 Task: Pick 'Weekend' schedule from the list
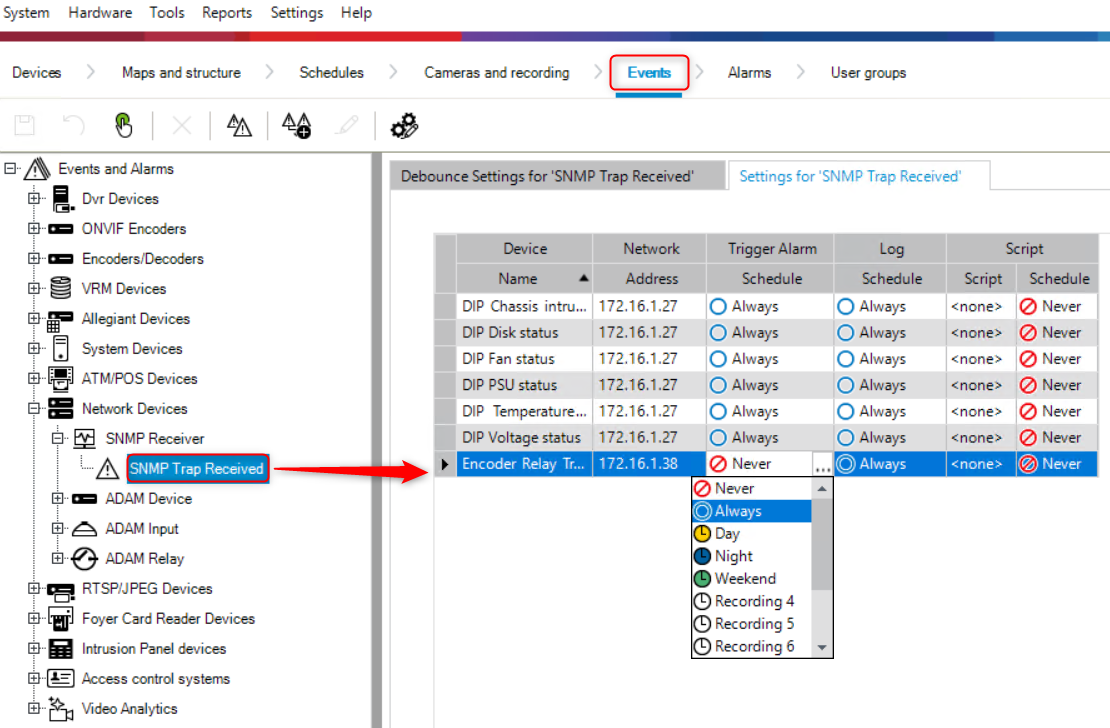point(744,579)
